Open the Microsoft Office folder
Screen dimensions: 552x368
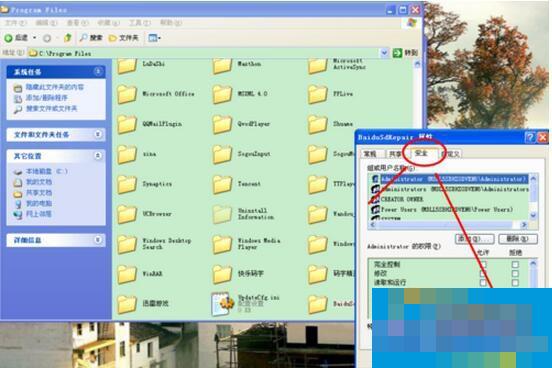click(x=156, y=94)
